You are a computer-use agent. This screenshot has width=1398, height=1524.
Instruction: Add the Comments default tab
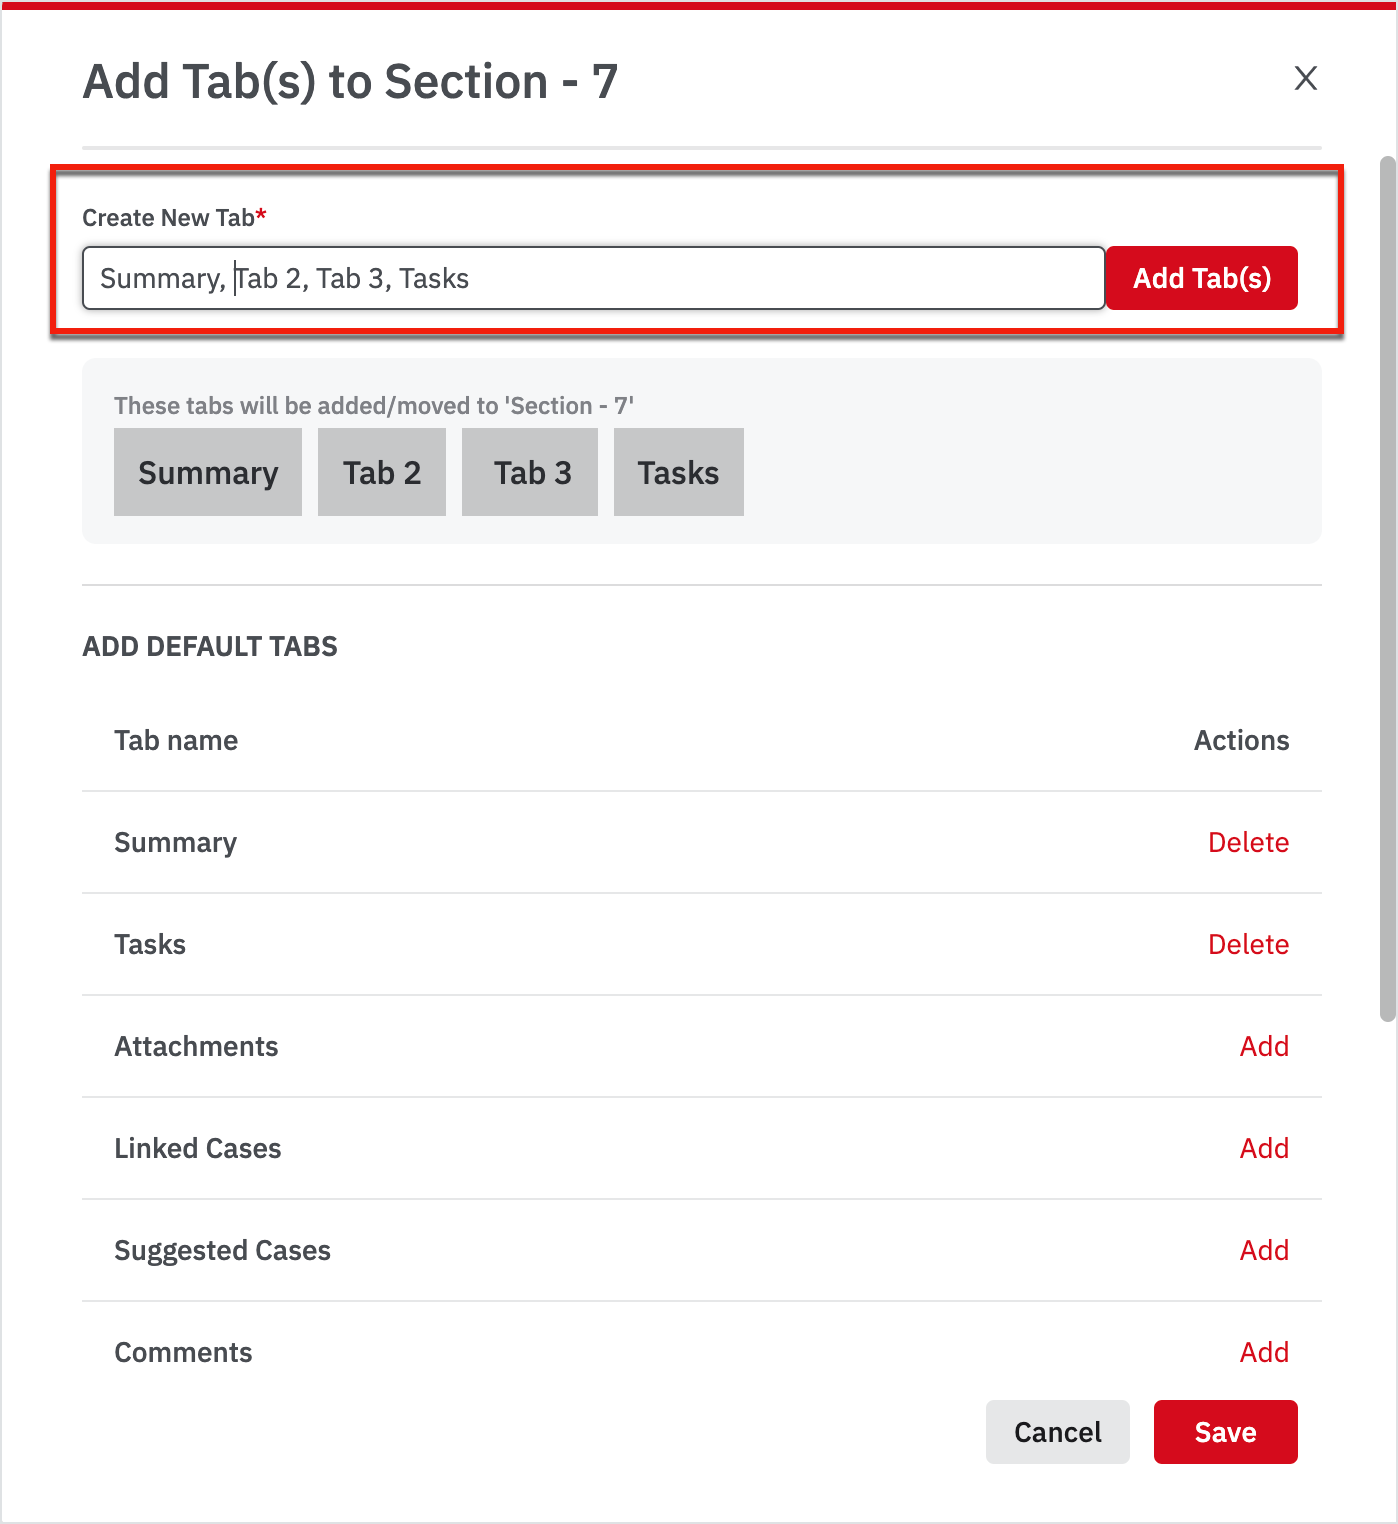(x=1264, y=1352)
